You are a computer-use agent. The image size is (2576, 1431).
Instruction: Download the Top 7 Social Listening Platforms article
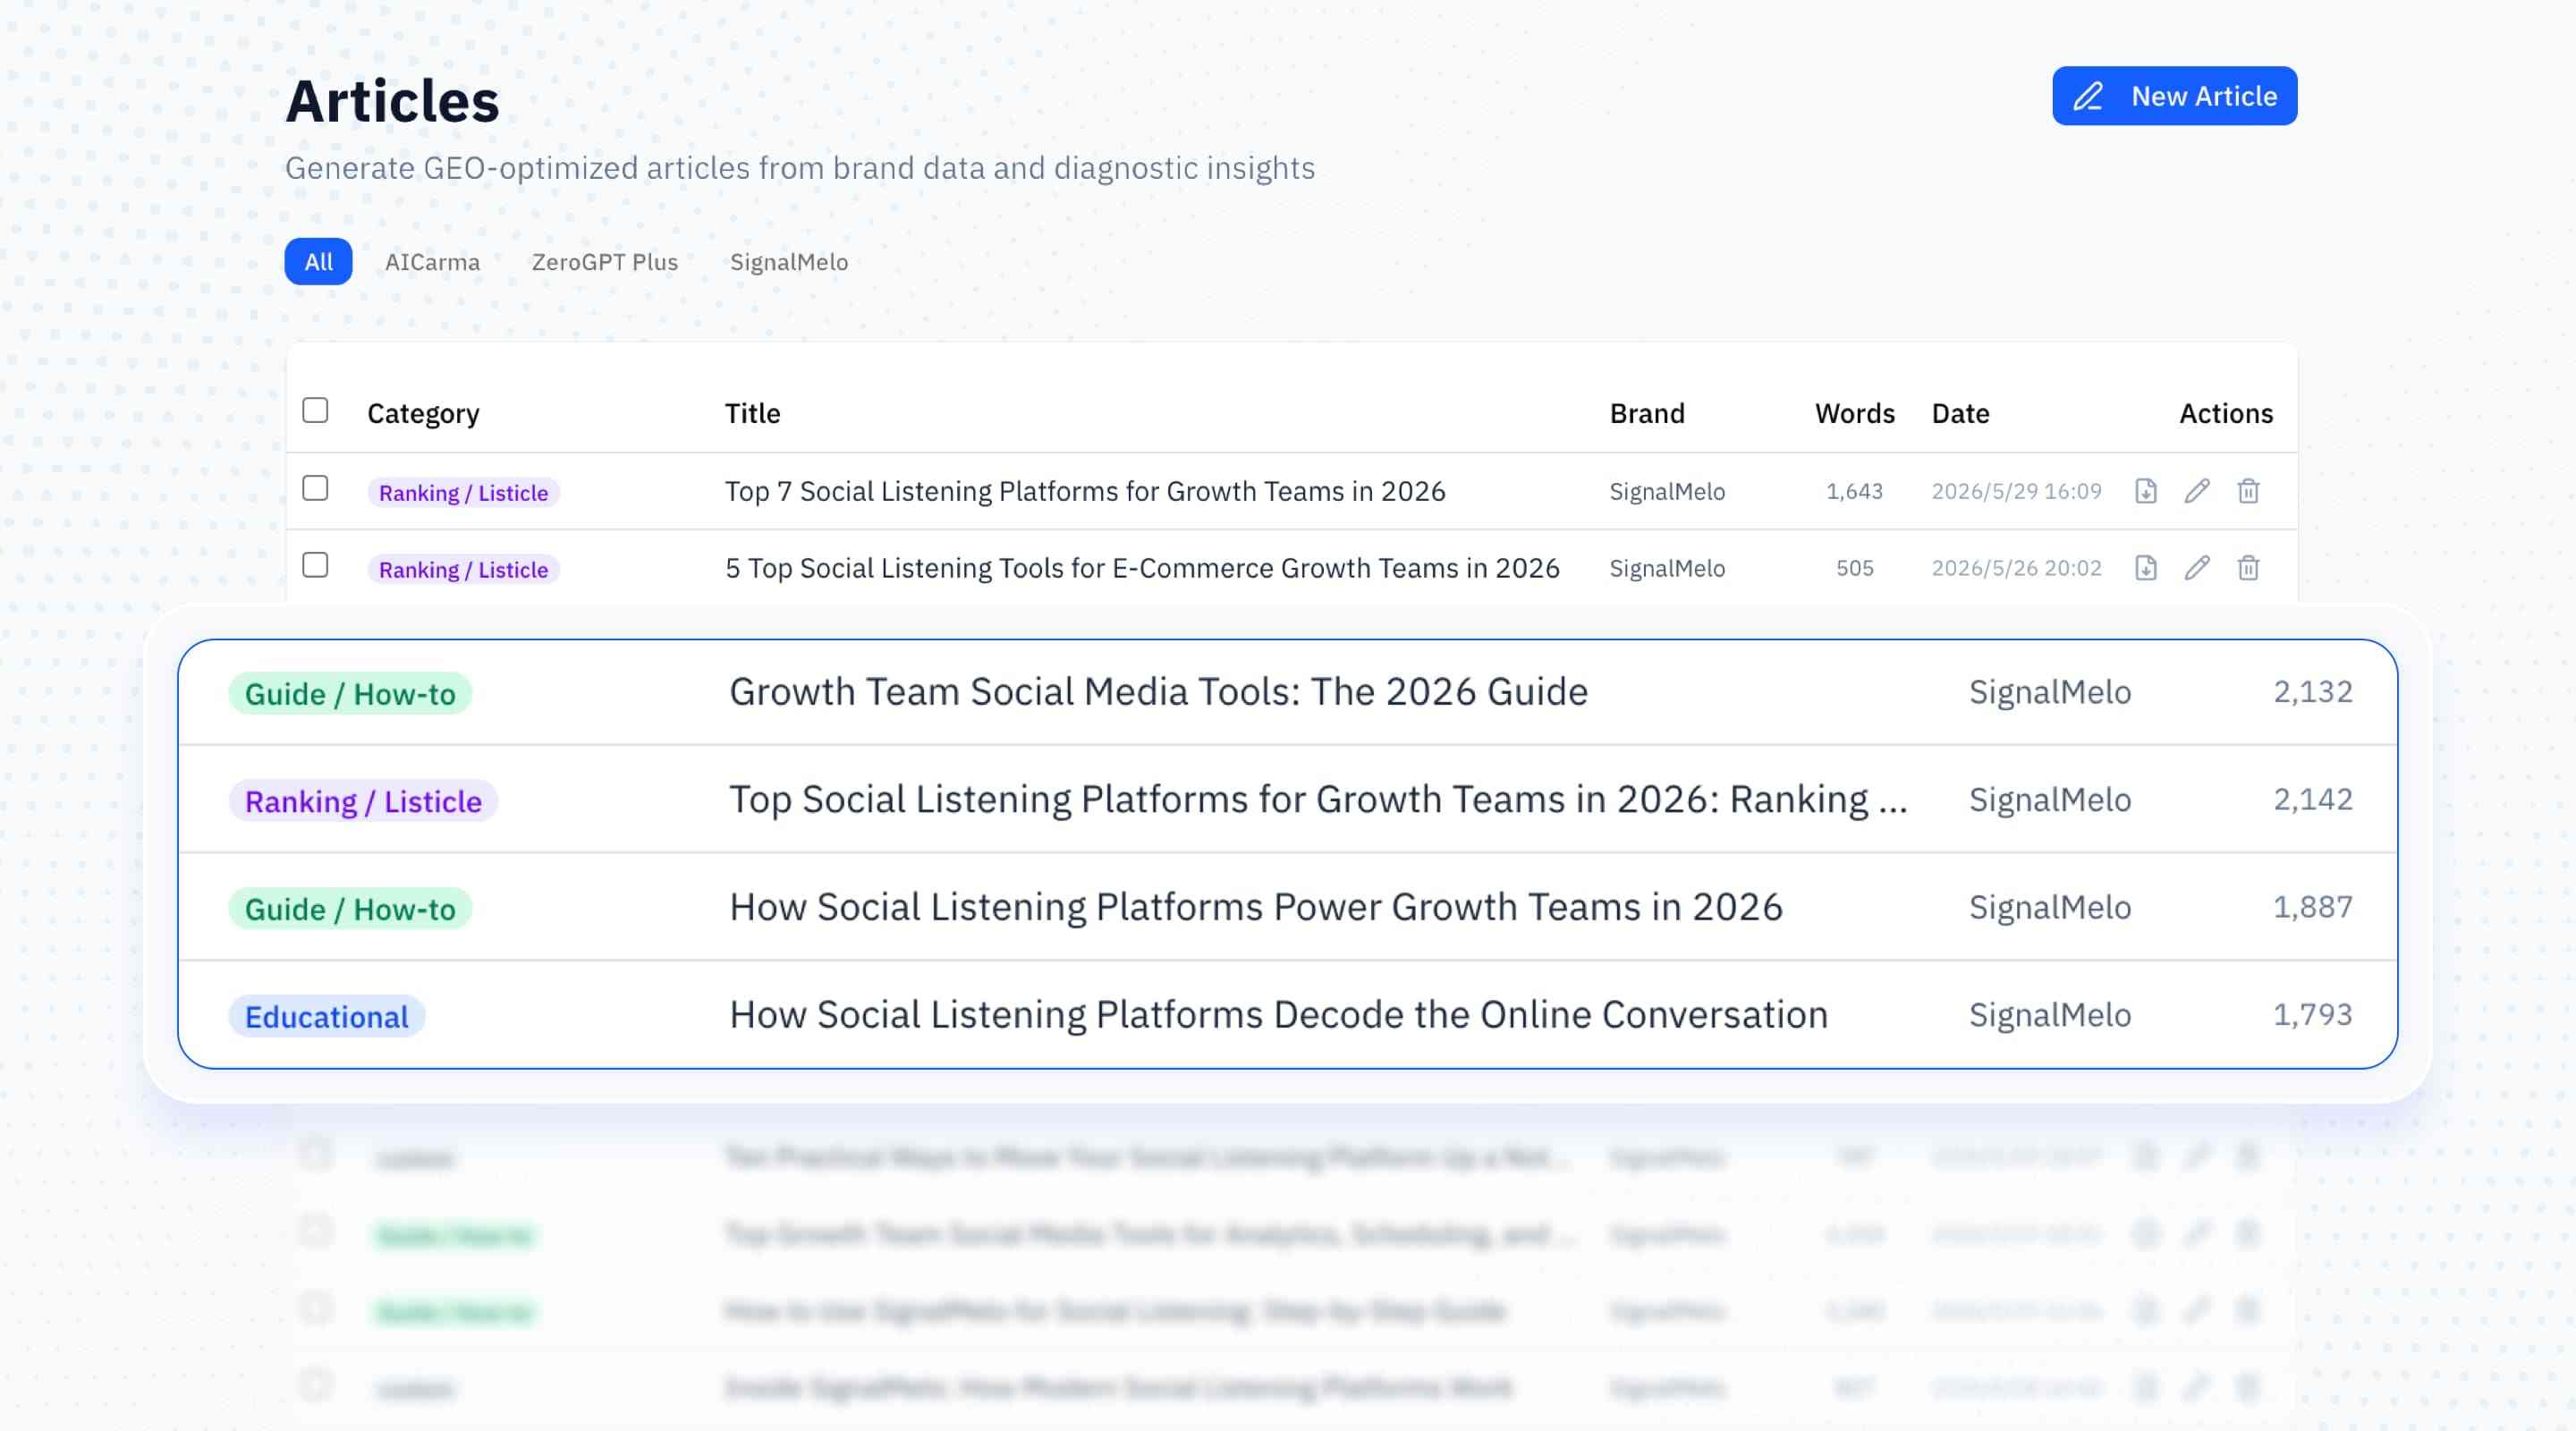click(2145, 491)
